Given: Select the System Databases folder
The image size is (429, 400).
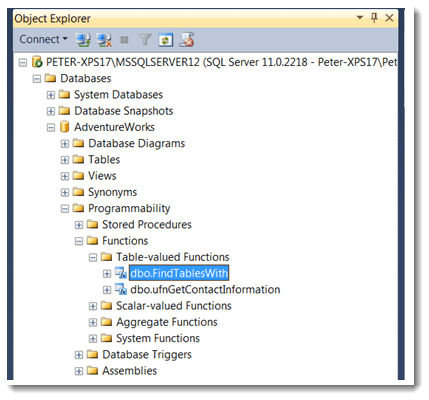Looking at the screenshot, I should [x=118, y=95].
